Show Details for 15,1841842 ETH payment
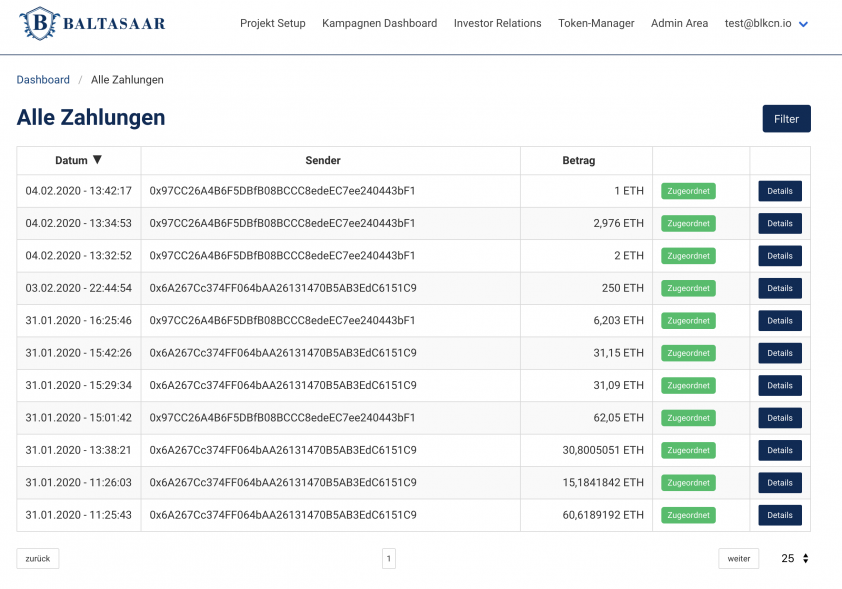Viewport: 842px width, 589px height. point(780,483)
